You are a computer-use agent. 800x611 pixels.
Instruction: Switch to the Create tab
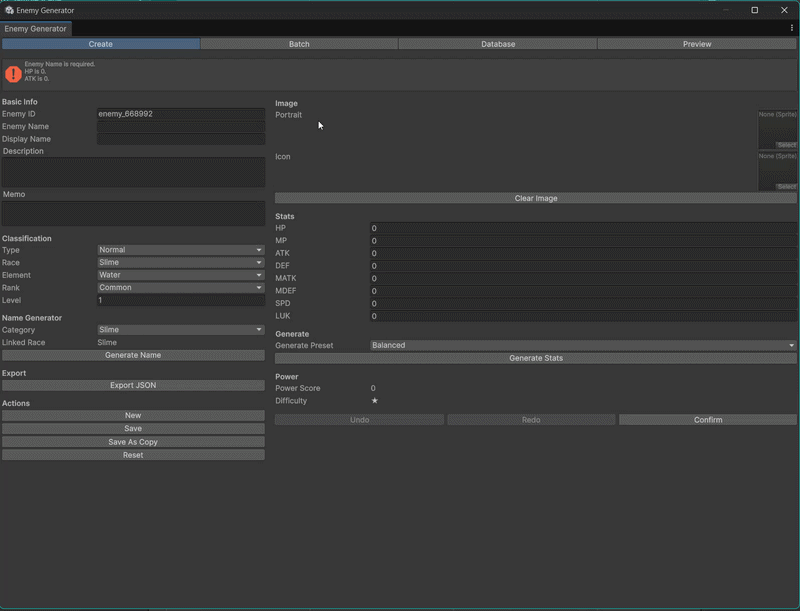[101, 44]
